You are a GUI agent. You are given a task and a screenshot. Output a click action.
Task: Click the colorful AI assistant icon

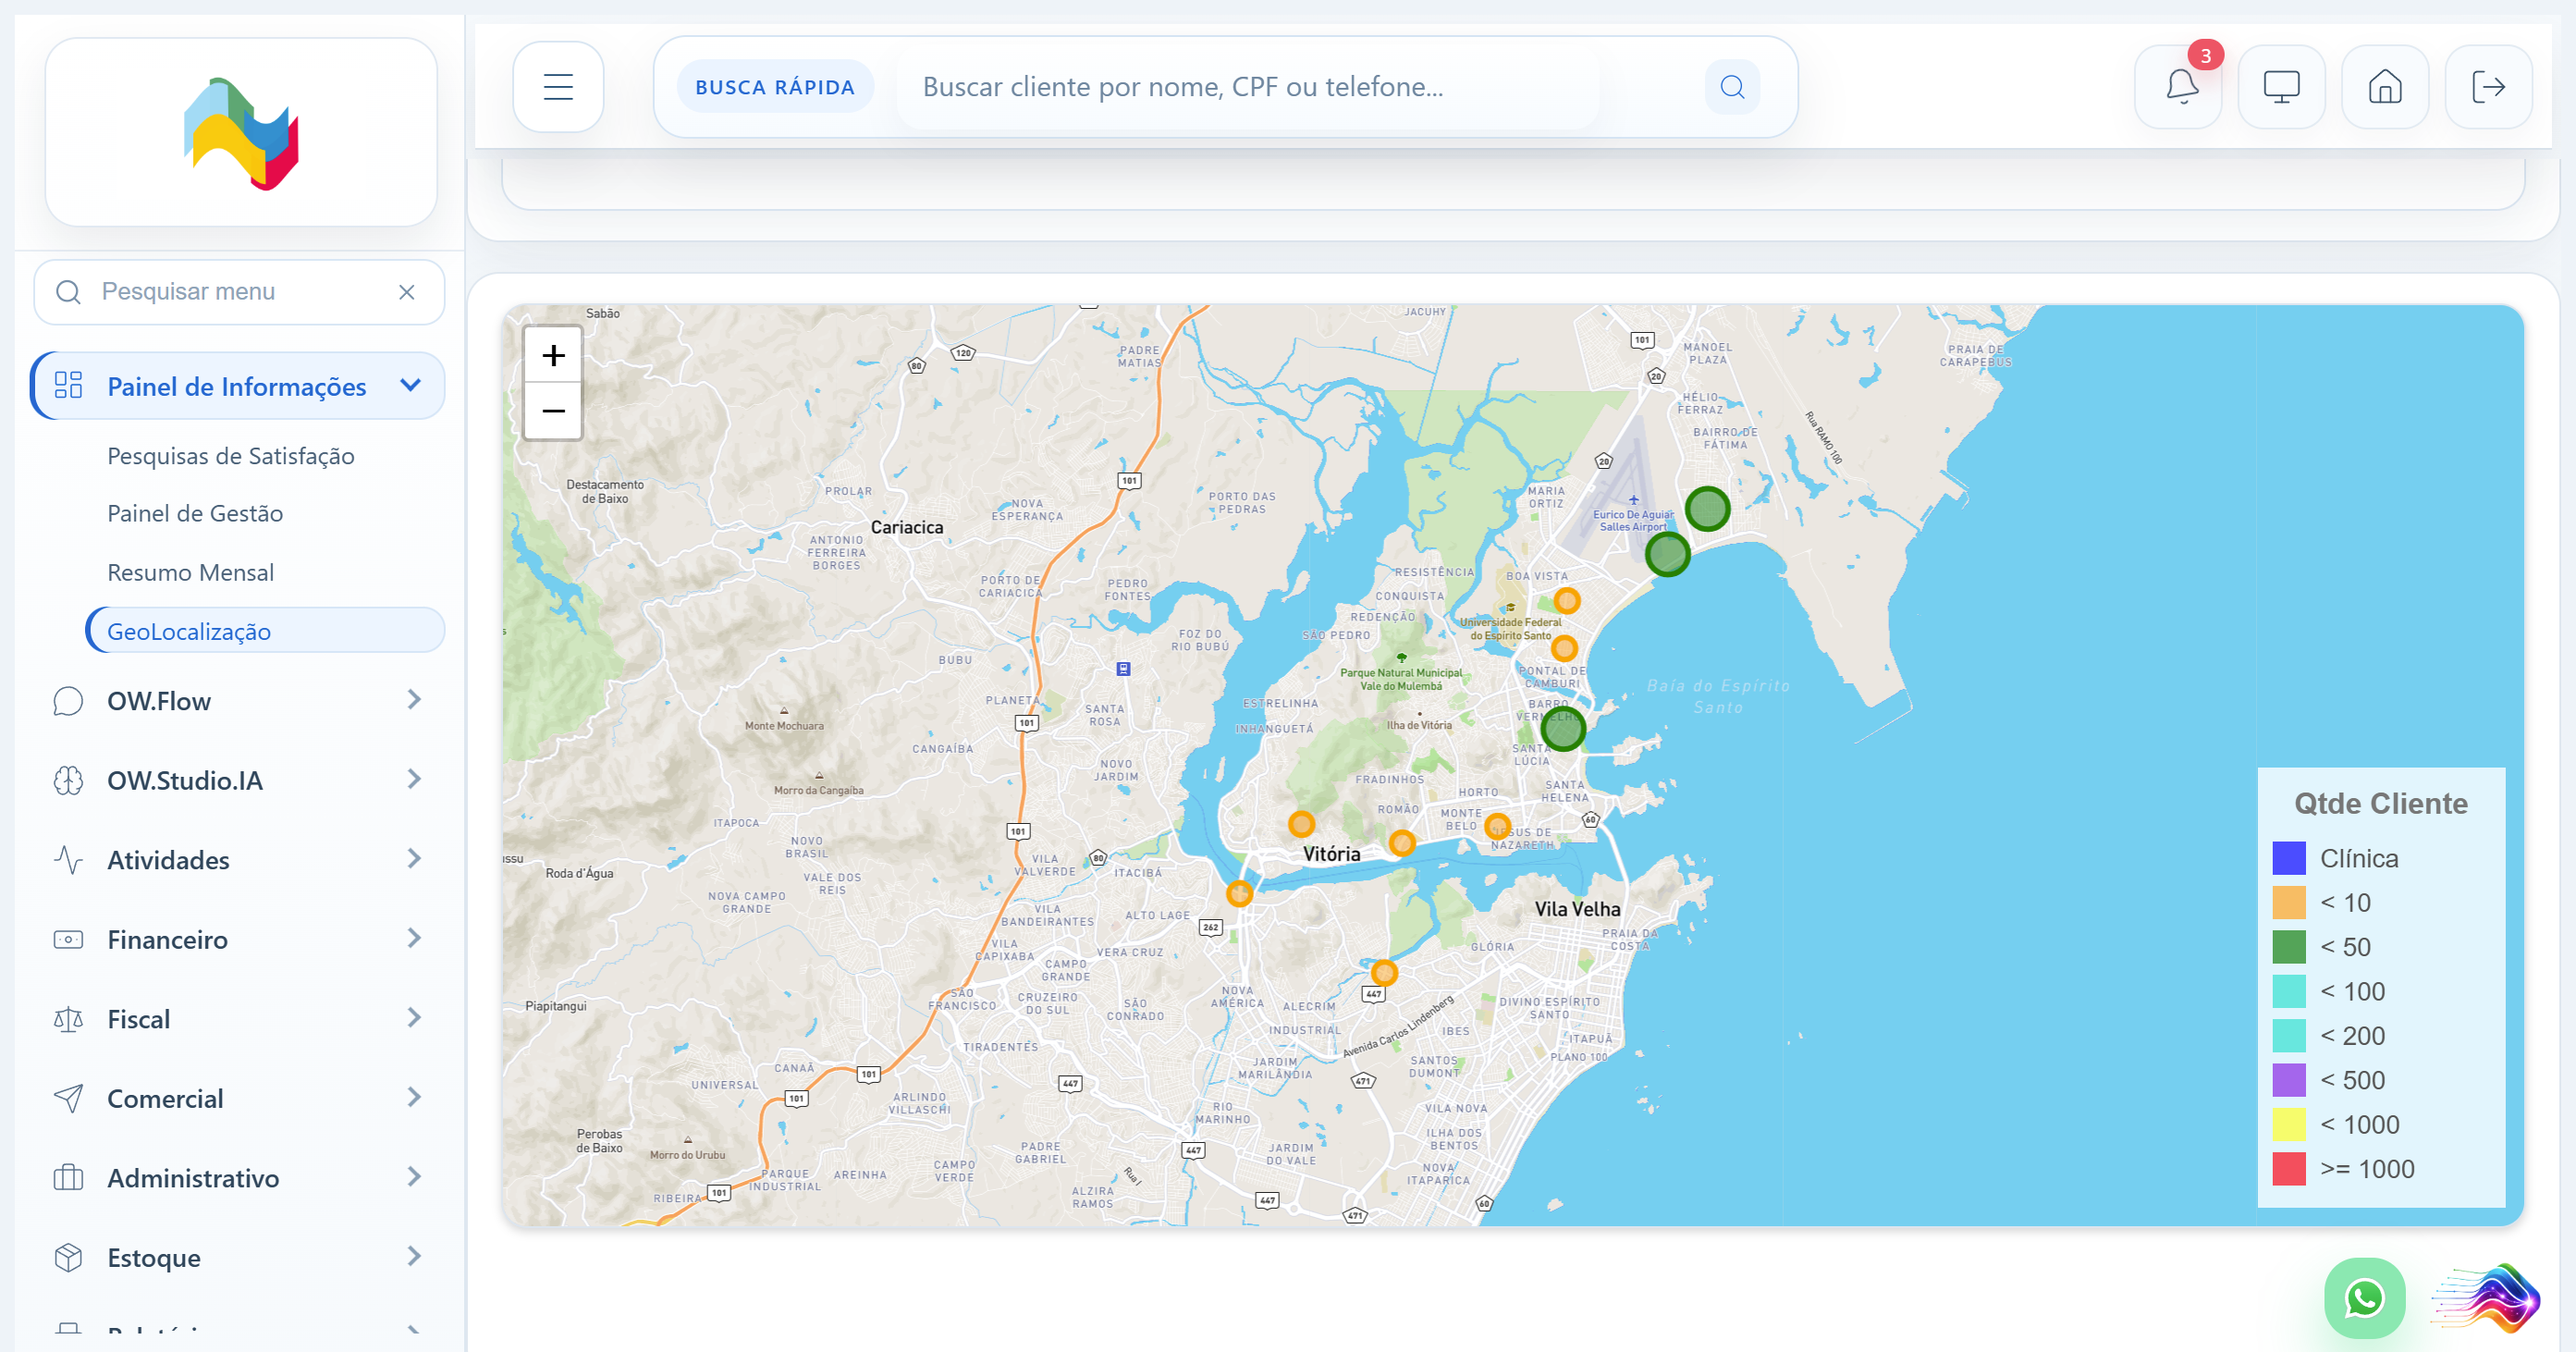tap(2487, 1298)
